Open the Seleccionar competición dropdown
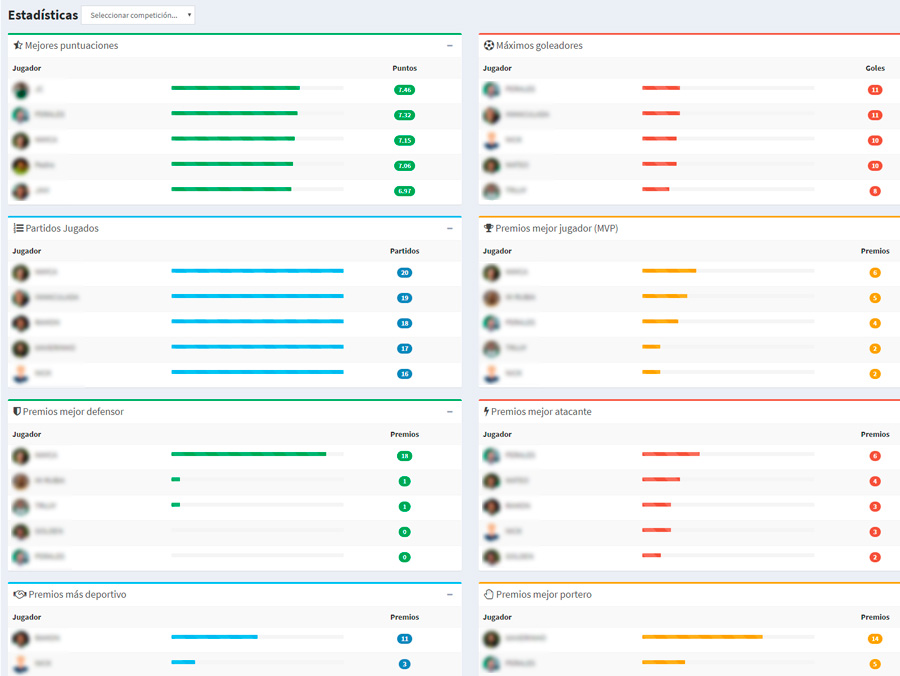The width and height of the screenshot is (900, 676). point(138,16)
